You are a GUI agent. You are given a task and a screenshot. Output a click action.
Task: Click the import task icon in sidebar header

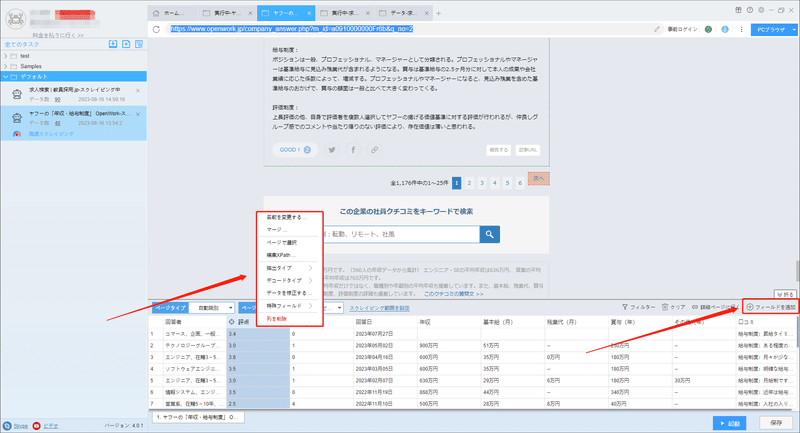coord(113,44)
